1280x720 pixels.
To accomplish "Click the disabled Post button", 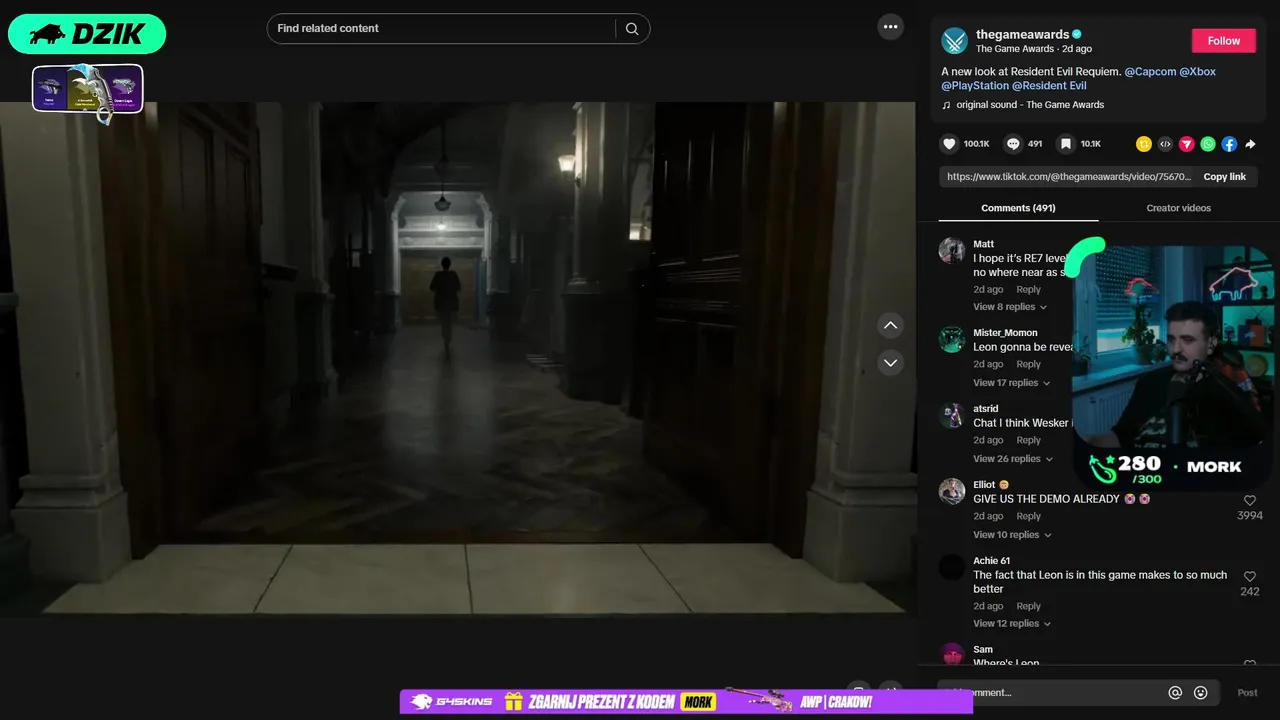I will point(1247,692).
